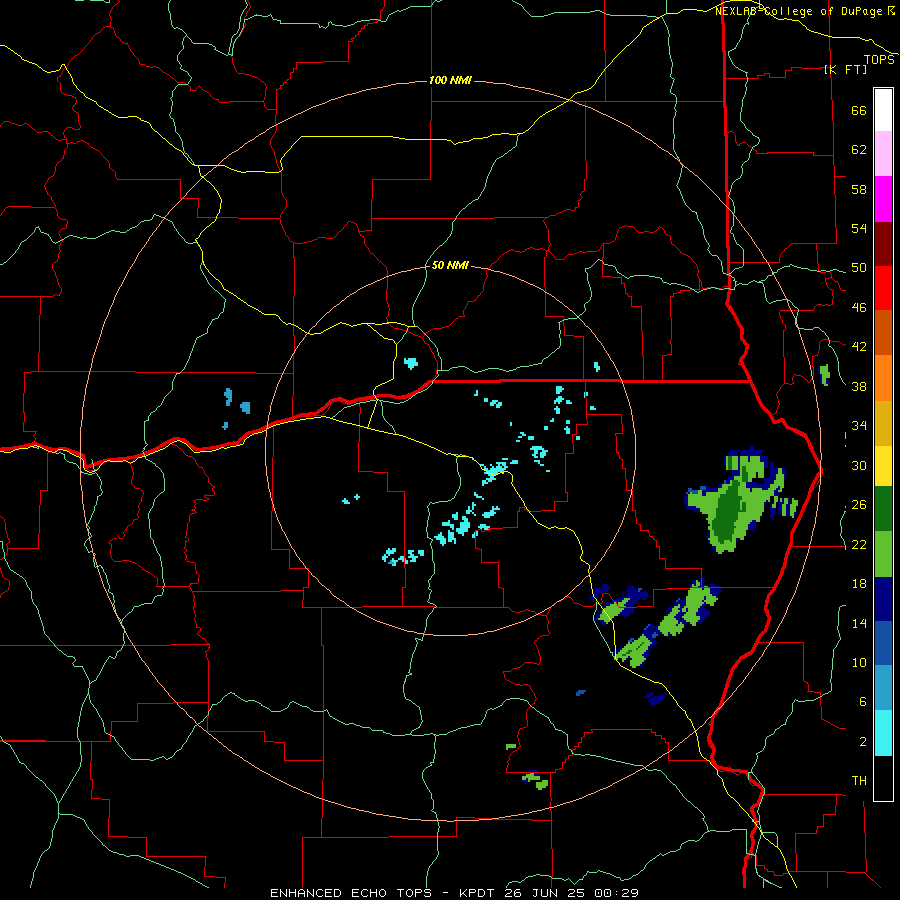This screenshot has height=900, width=900.
Task: Click the Enhanced Echo Tops KPDT timestamp caption
Action: [454, 893]
